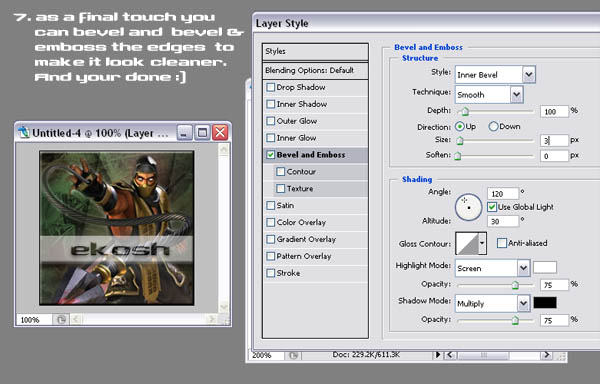Viewport: 600px width, 384px height.
Task: Click the Shadow Opacity slider handle
Action: (515, 320)
